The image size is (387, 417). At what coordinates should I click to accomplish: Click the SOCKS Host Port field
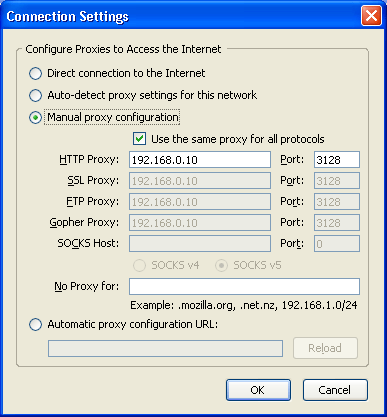pyautogui.click(x=337, y=244)
